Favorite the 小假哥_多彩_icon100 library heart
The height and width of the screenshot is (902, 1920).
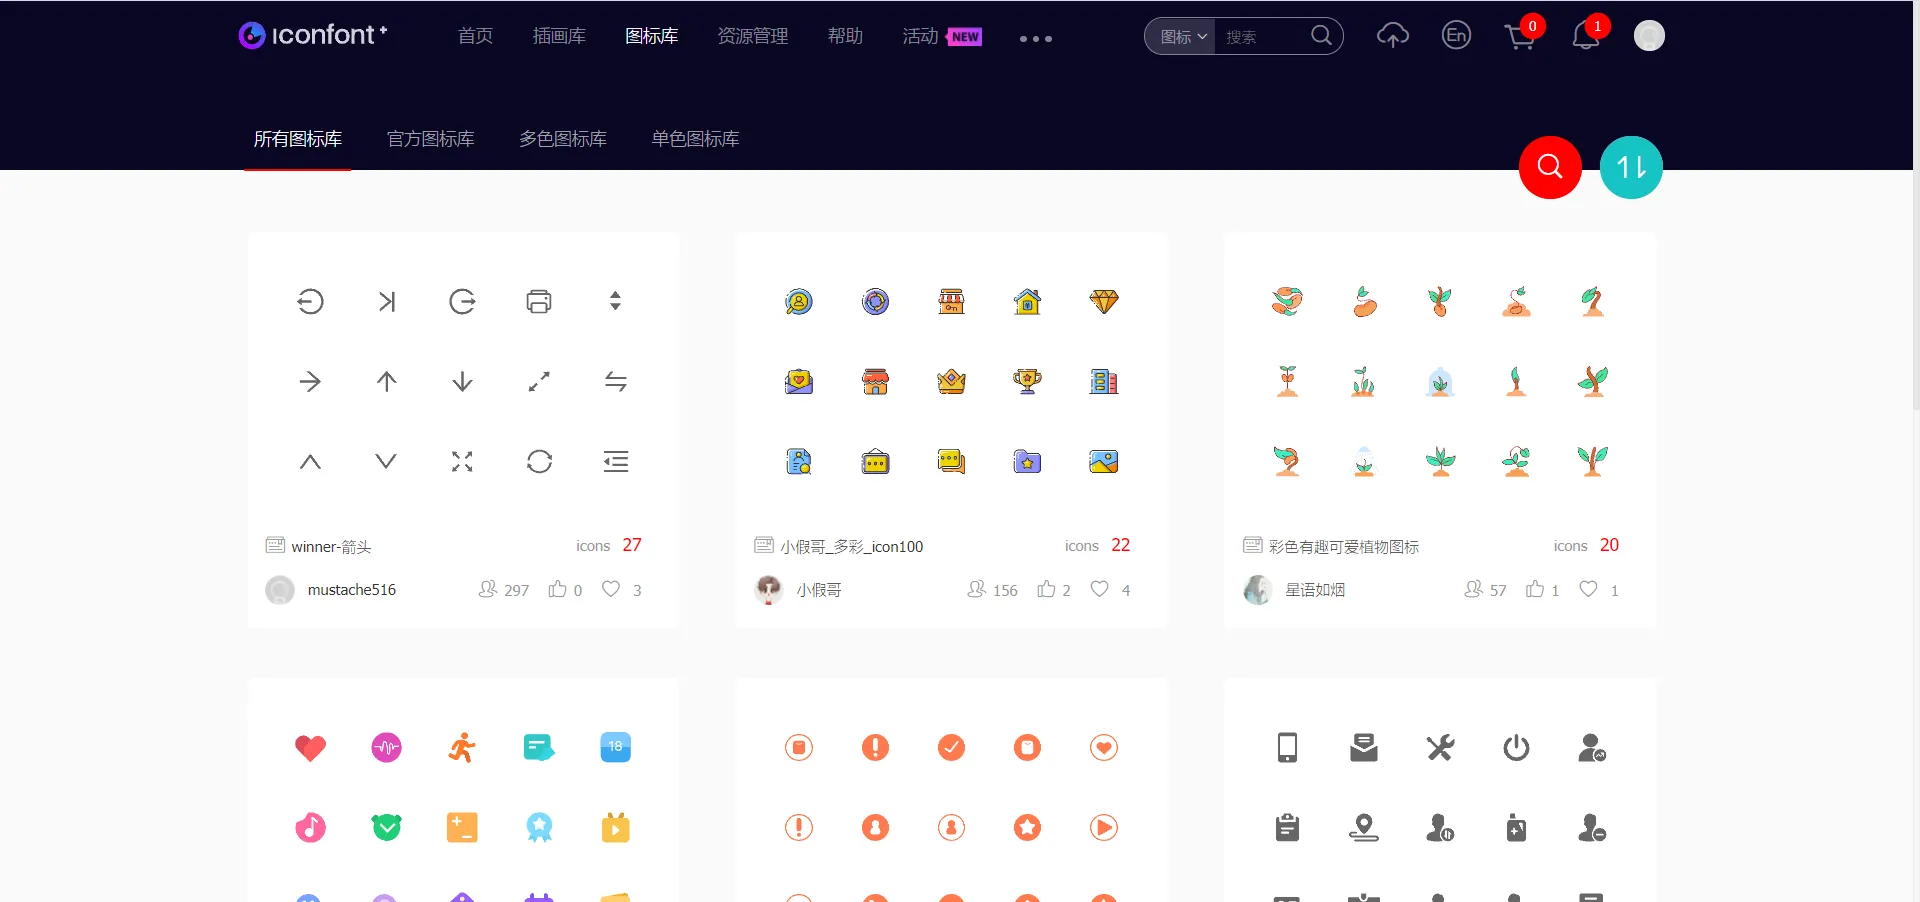[1099, 590]
